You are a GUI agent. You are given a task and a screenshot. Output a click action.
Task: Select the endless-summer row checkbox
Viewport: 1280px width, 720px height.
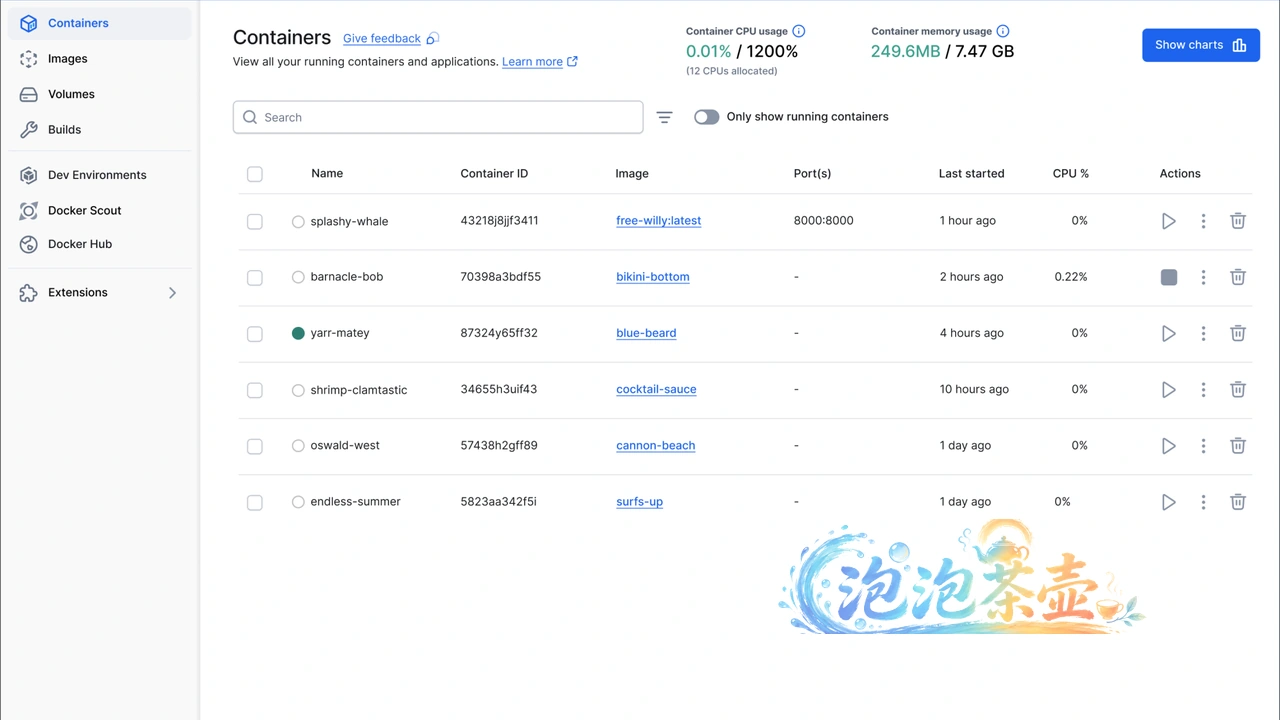click(x=255, y=502)
